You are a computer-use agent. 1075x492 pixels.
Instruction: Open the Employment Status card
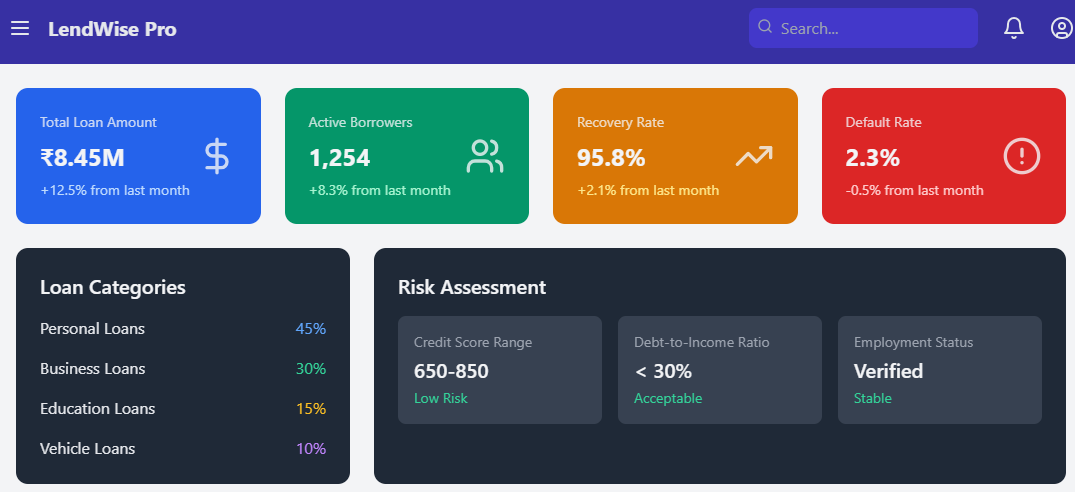(940, 370)
